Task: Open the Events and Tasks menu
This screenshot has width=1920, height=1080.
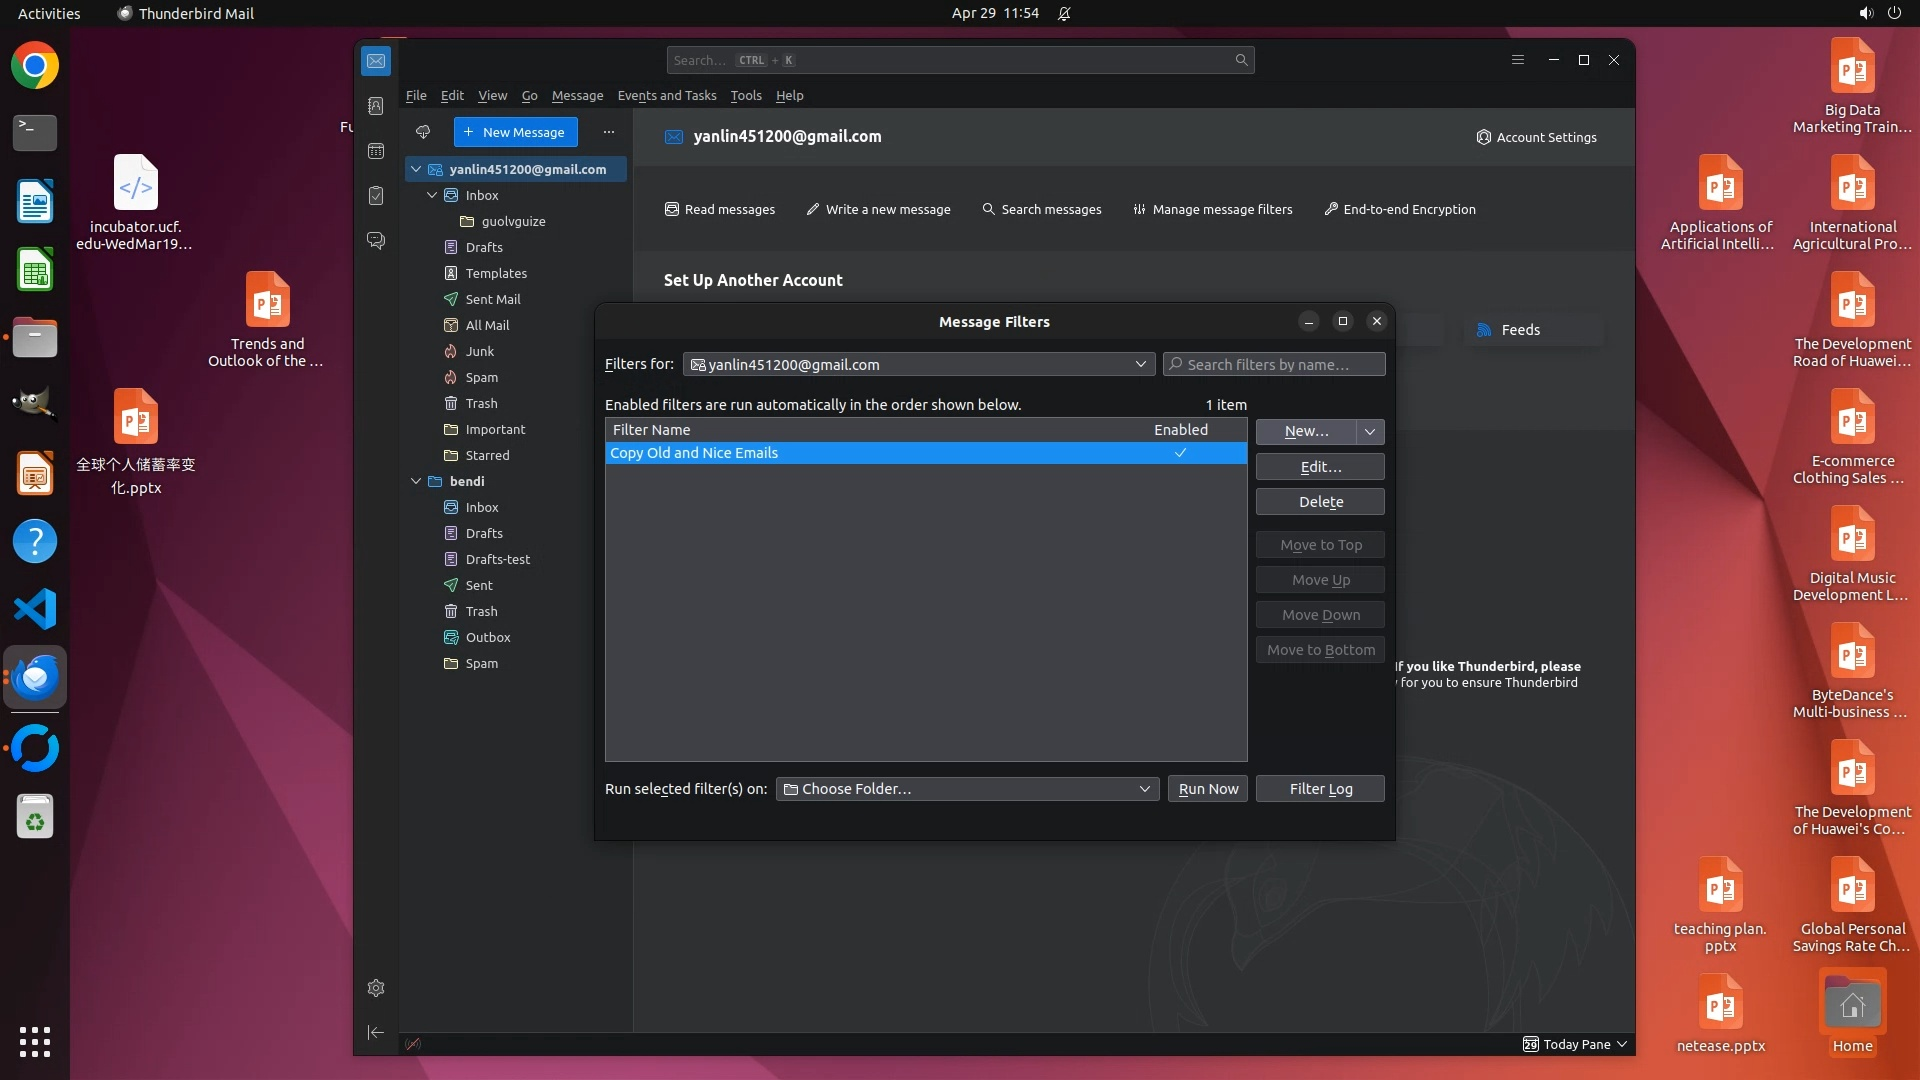Action: coord(666,96)
